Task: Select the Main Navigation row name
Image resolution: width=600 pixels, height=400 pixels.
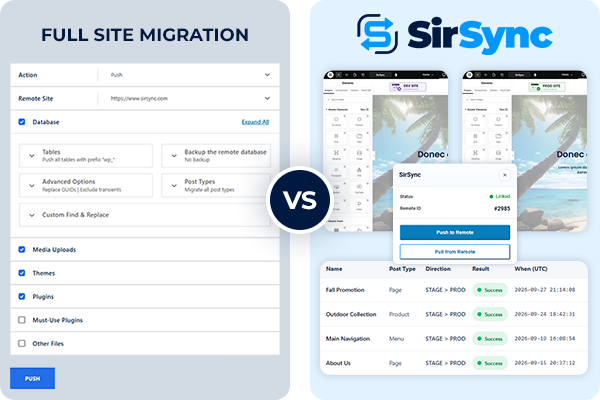Action: 348,339
